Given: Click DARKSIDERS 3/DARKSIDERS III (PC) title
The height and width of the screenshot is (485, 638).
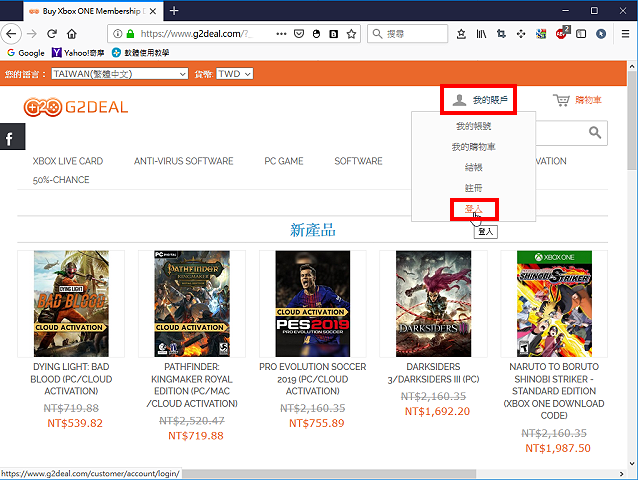Looking at the screenshot, I should coord(433,373).
